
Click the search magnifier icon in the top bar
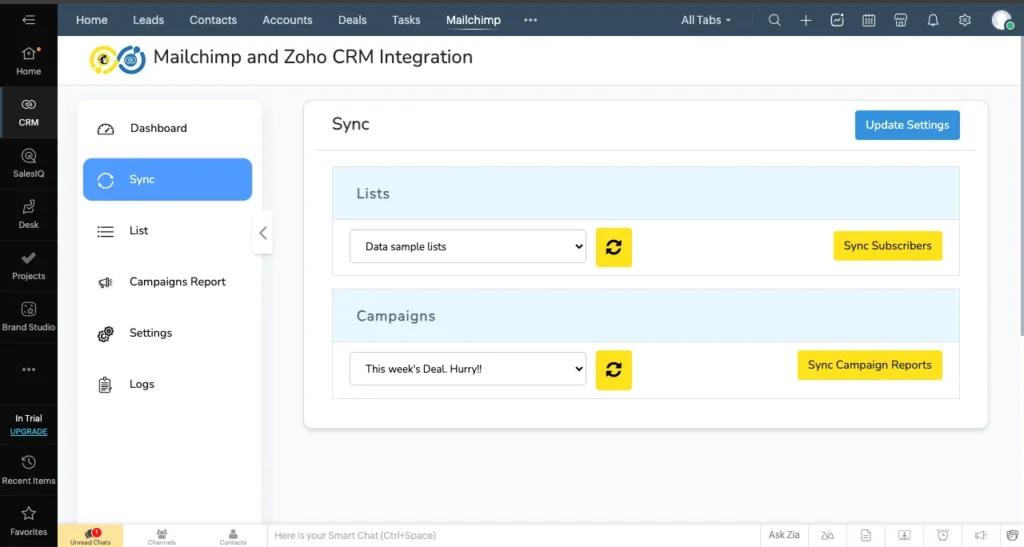(x=774, y=20)
